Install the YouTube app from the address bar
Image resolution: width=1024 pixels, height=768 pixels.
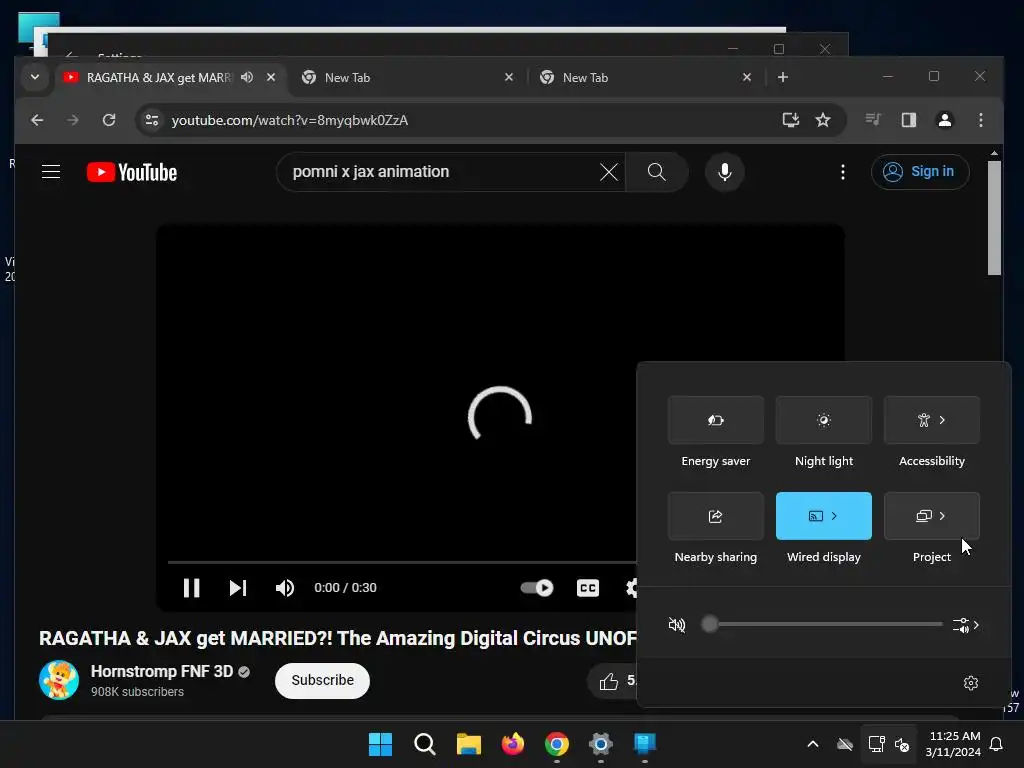[x=790, y=120]
